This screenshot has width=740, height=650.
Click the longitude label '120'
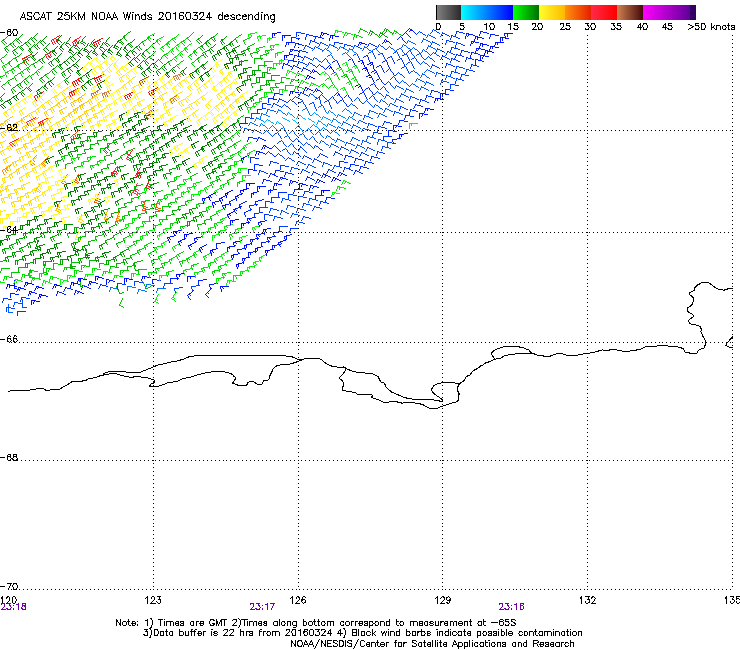pos(8,600)
